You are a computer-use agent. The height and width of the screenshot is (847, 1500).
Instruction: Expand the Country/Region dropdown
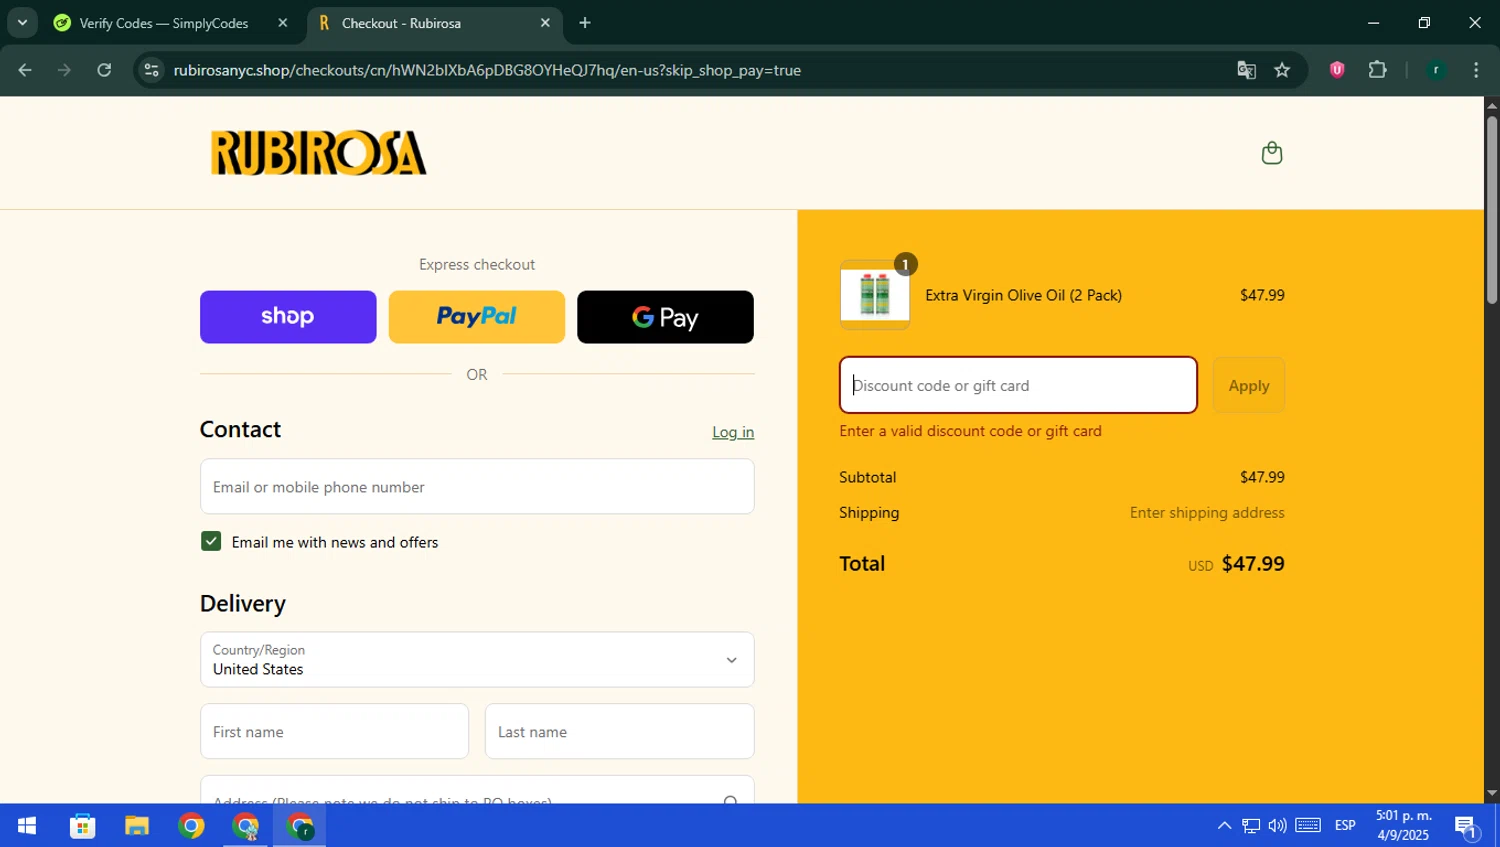[x=477, y=660]
